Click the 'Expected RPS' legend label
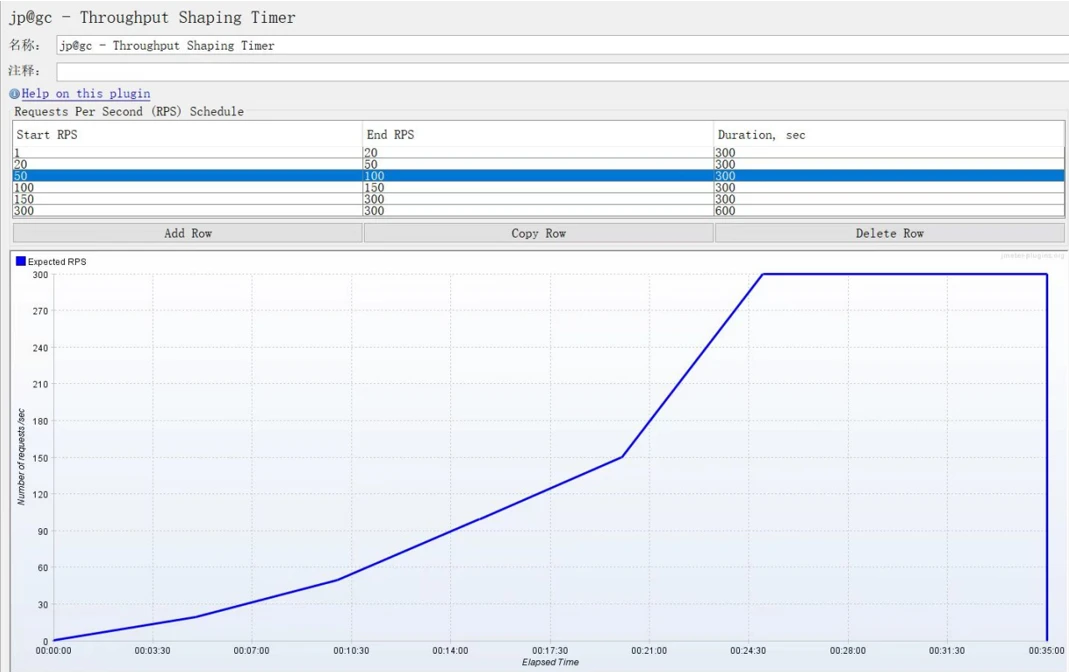 (x=57, y=262)
